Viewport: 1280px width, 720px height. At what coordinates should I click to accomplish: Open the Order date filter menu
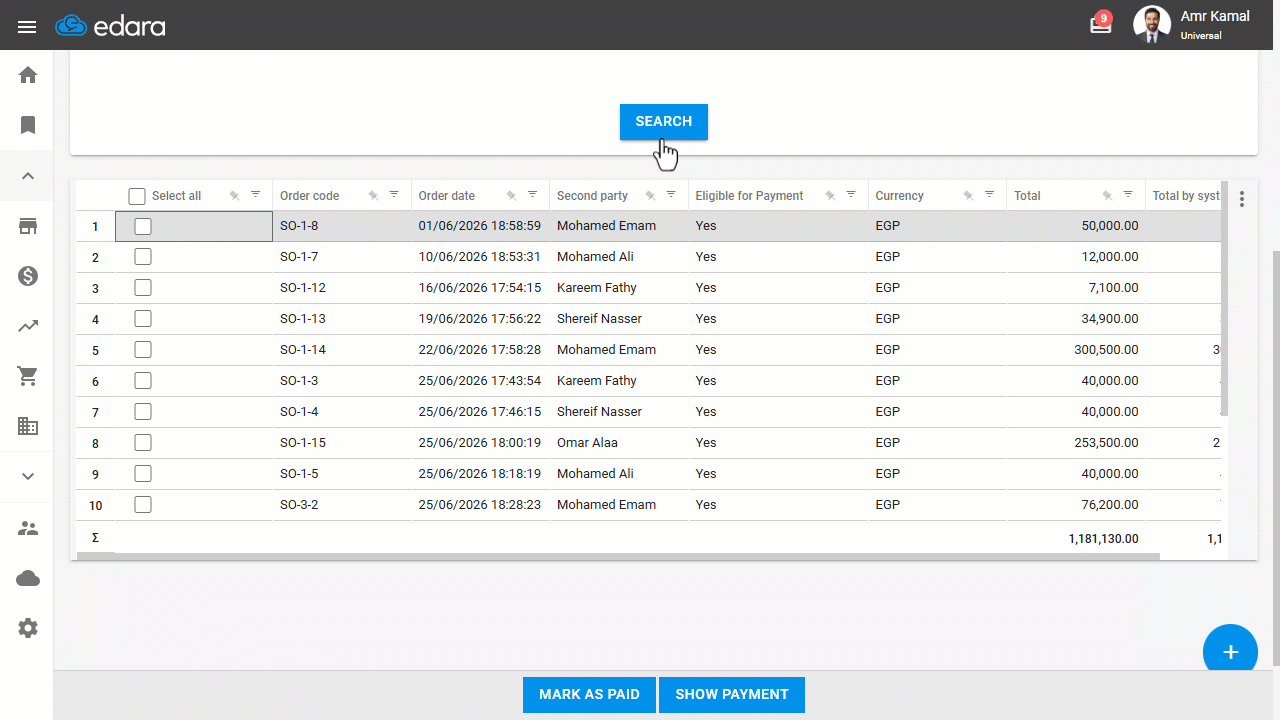tap(532, 195)
